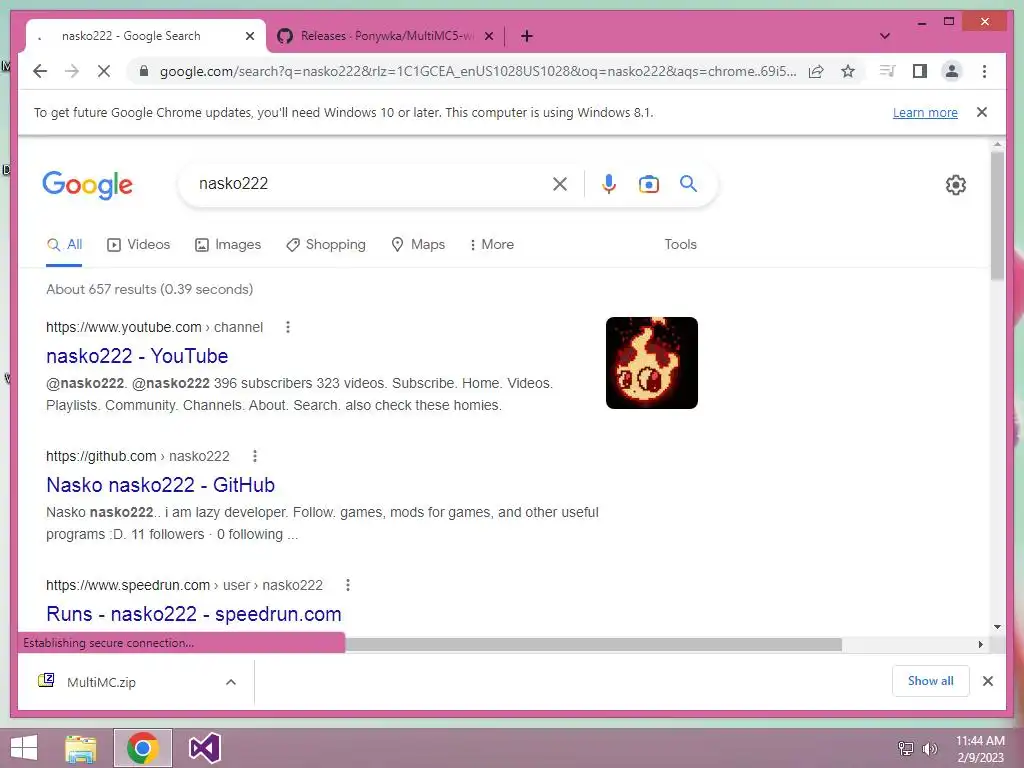Open the Chrome three-dot menu
The width and height of the screenshot is (1024, 768).
pos(984,71)
